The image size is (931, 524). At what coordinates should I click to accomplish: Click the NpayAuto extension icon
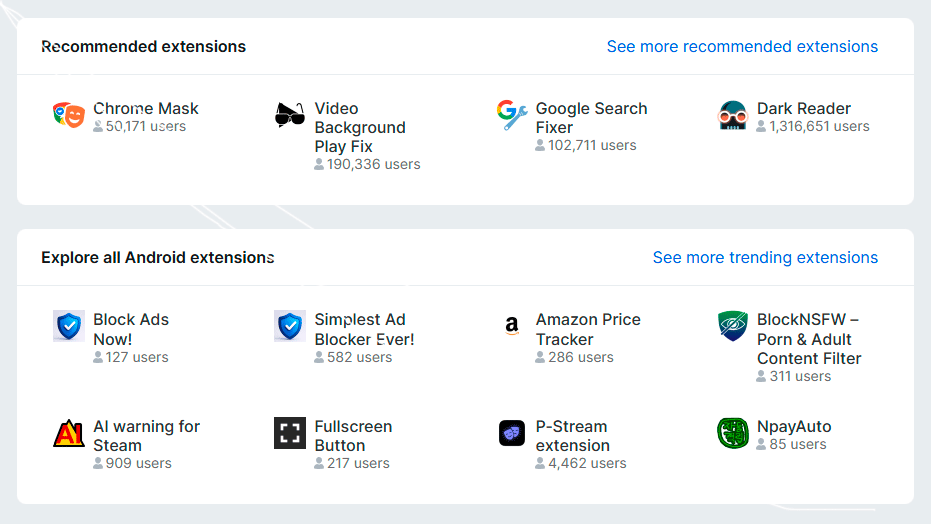pos(733,433)
